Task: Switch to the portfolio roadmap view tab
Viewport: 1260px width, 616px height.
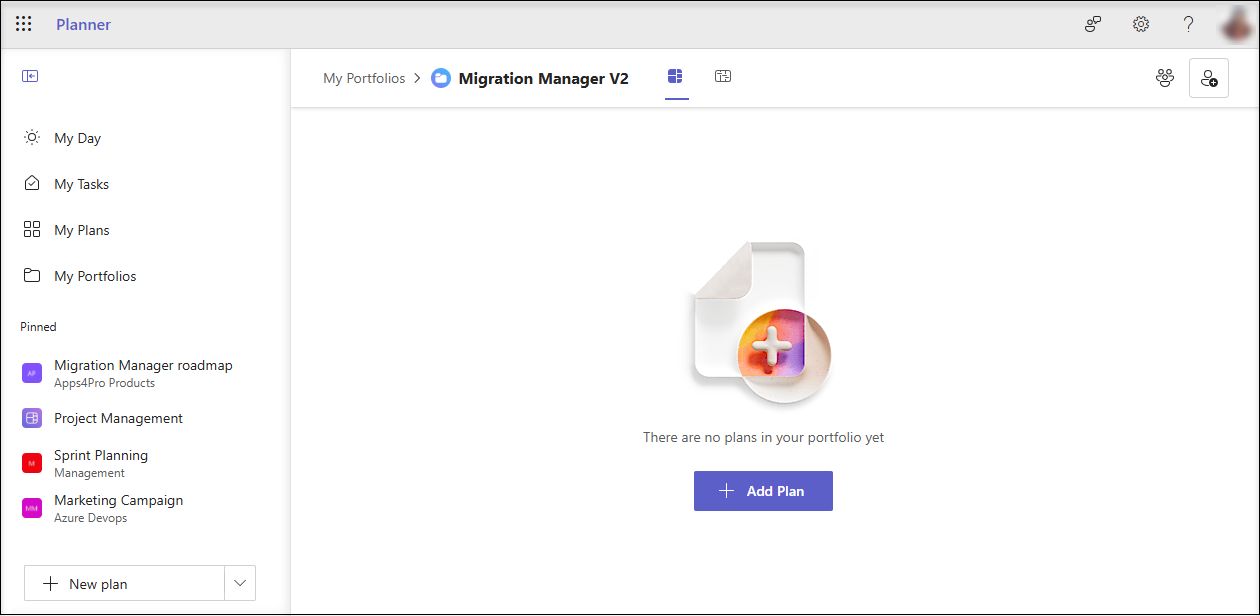Action: pyautogui.click(x=723, y=77)
